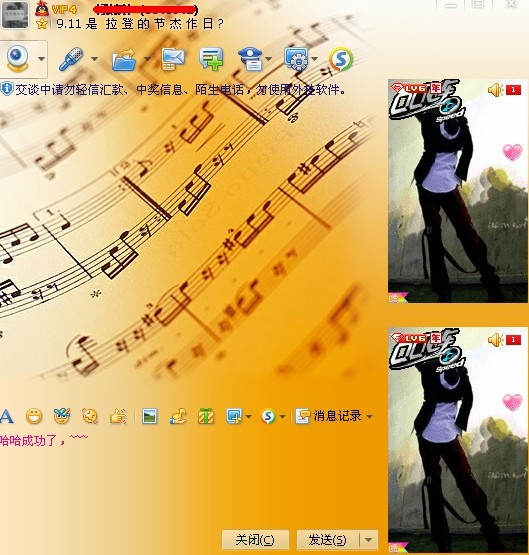
Task: Click the 发送(S) send button
Action: 328,540
